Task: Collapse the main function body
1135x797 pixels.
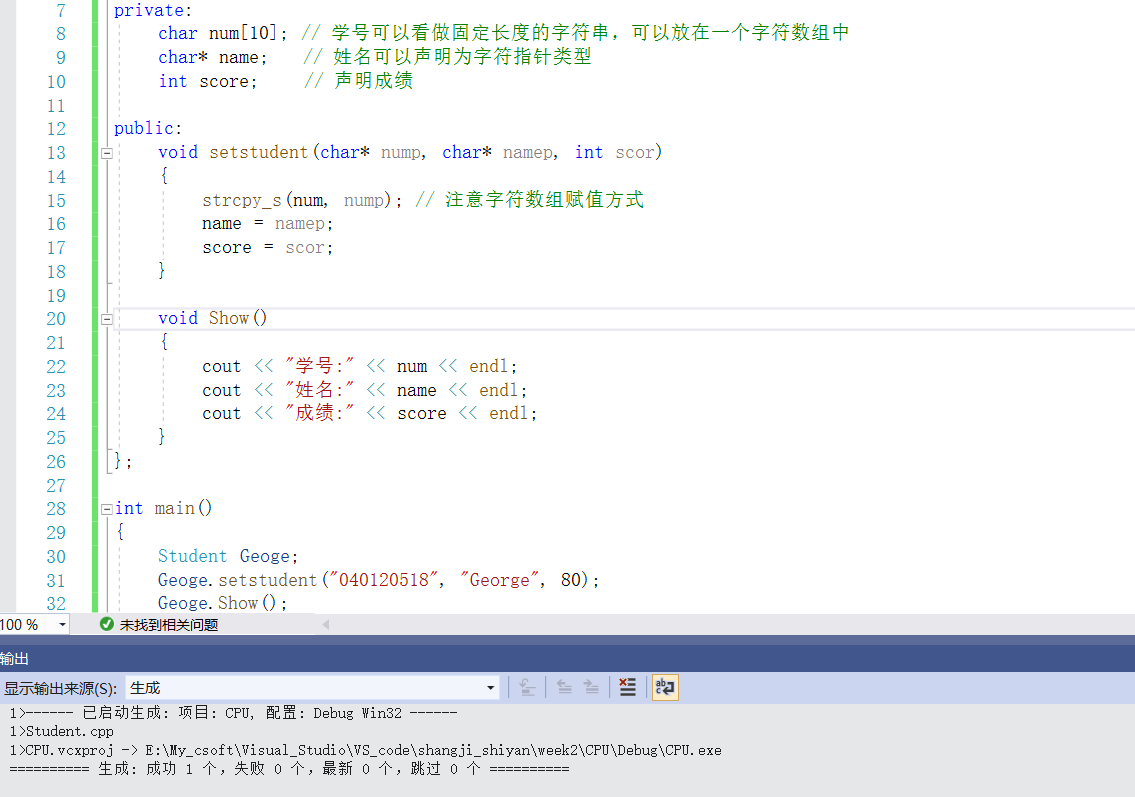Action: 106,507
